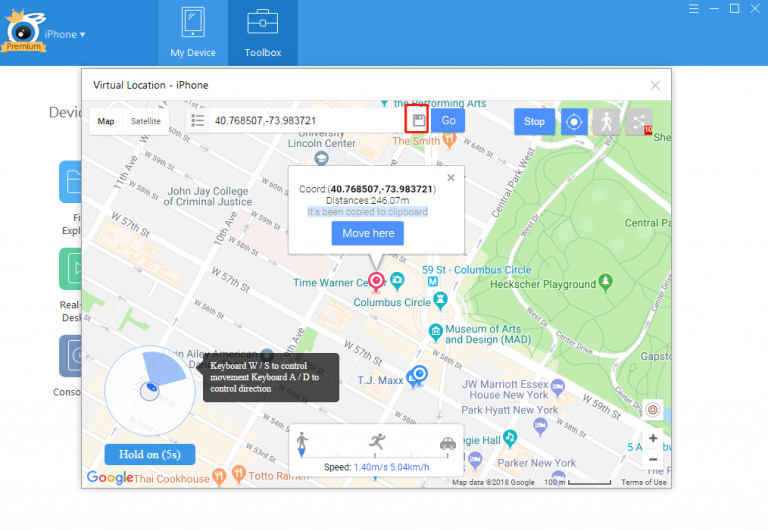Expand the iPhone device dropdown
768x531 pixels.
[66, 34]
